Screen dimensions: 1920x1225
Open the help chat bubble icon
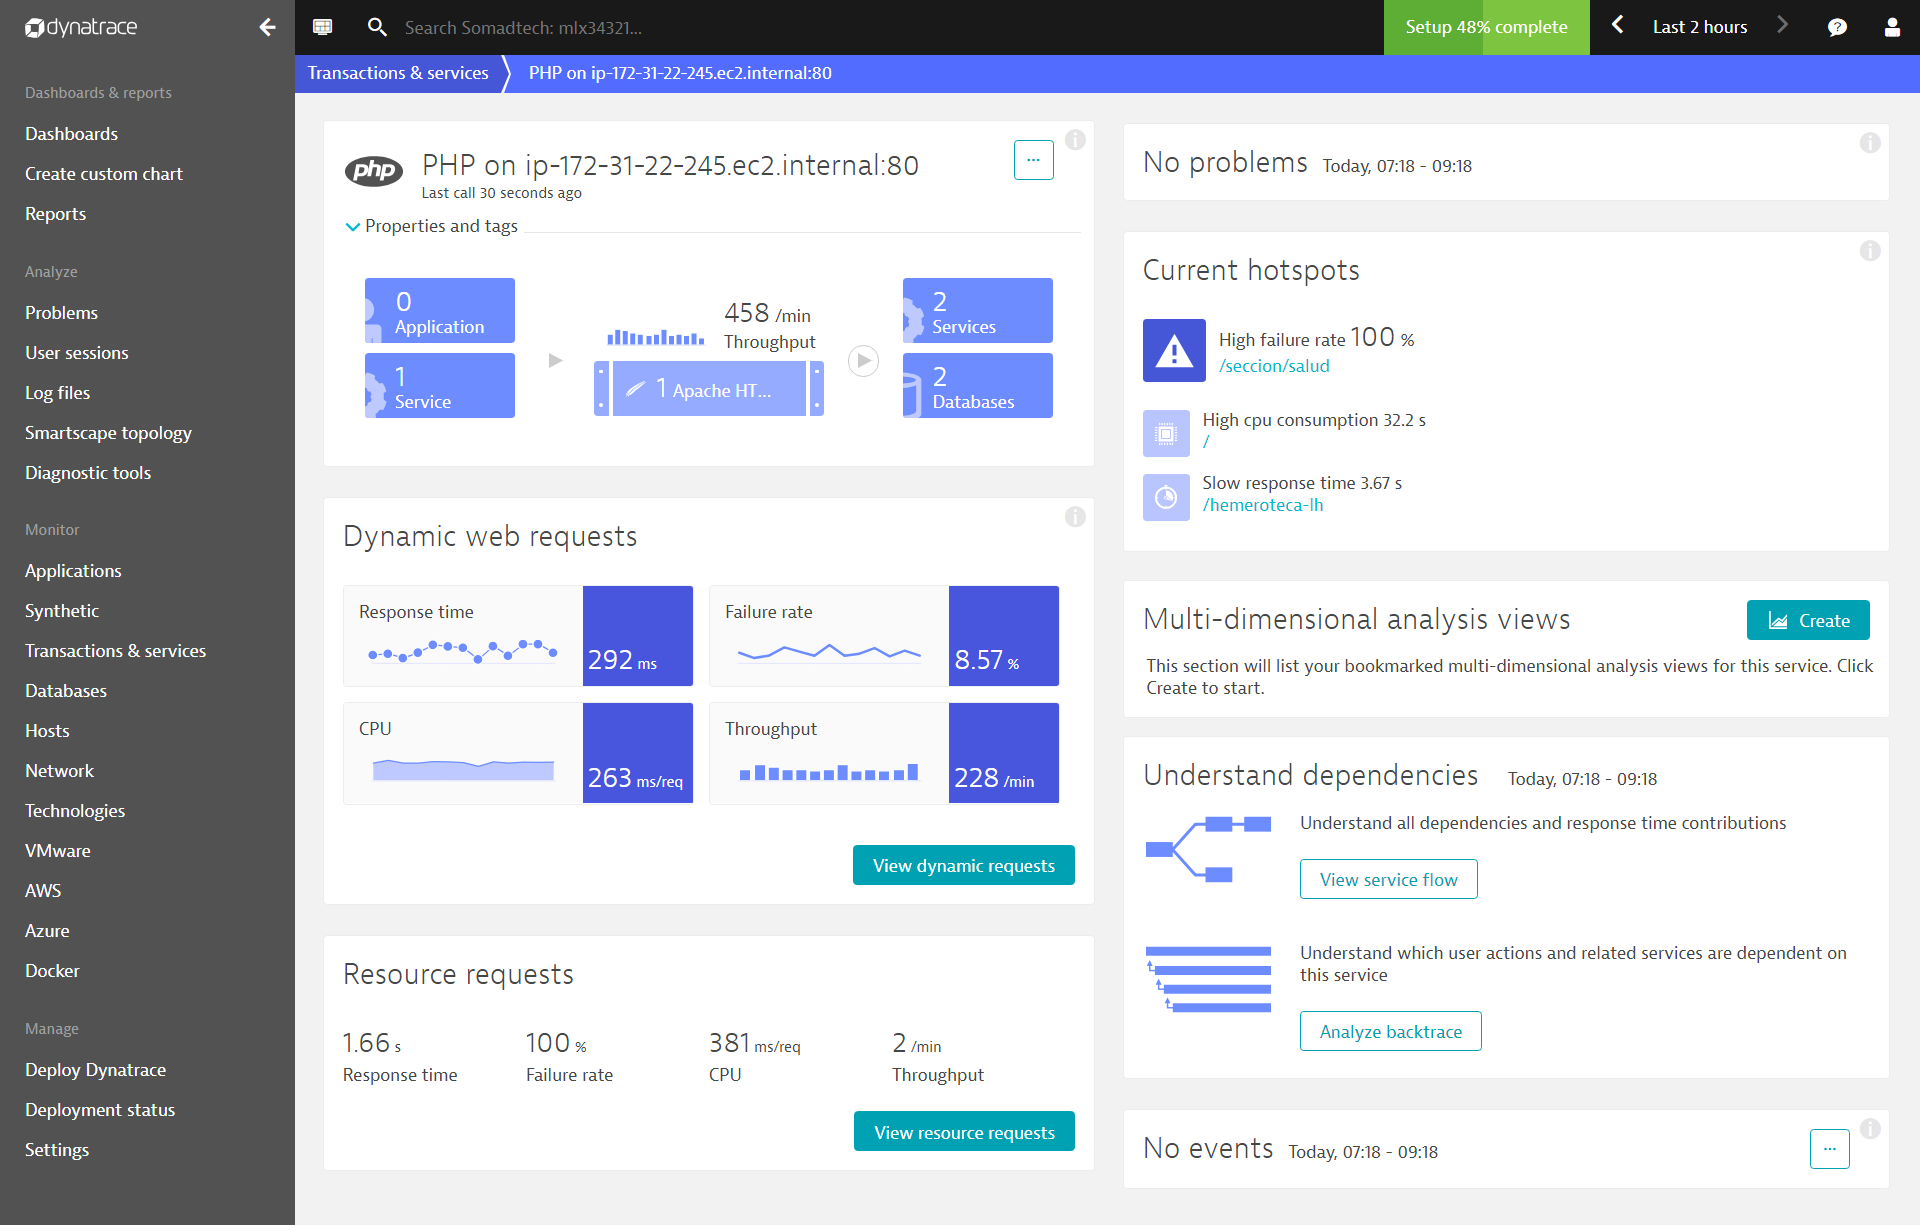1837,27
